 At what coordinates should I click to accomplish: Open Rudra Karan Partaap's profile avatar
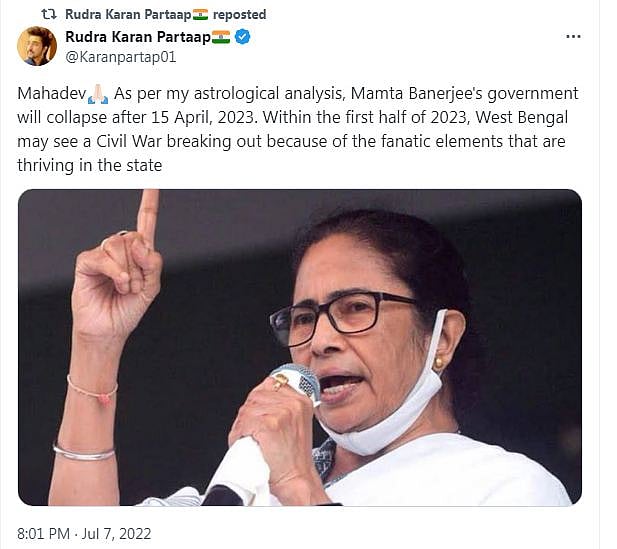37,46
